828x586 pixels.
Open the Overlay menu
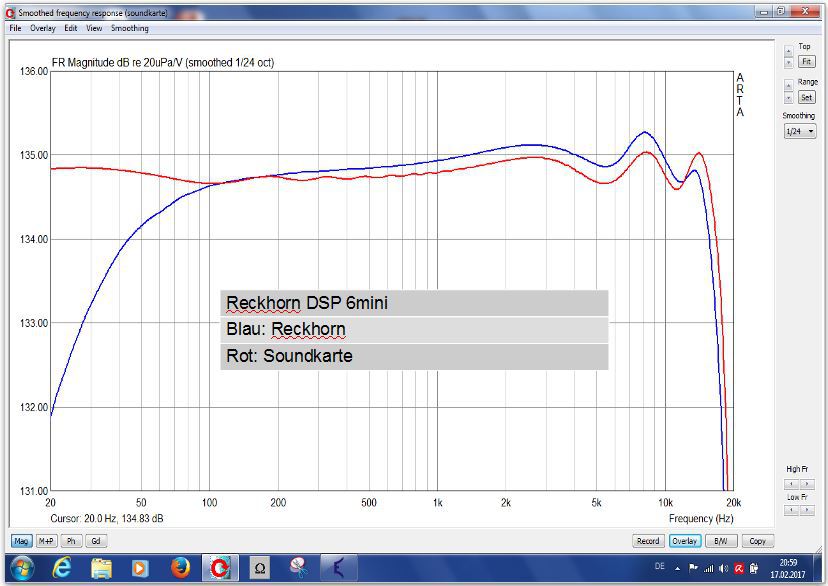point(43,28)
